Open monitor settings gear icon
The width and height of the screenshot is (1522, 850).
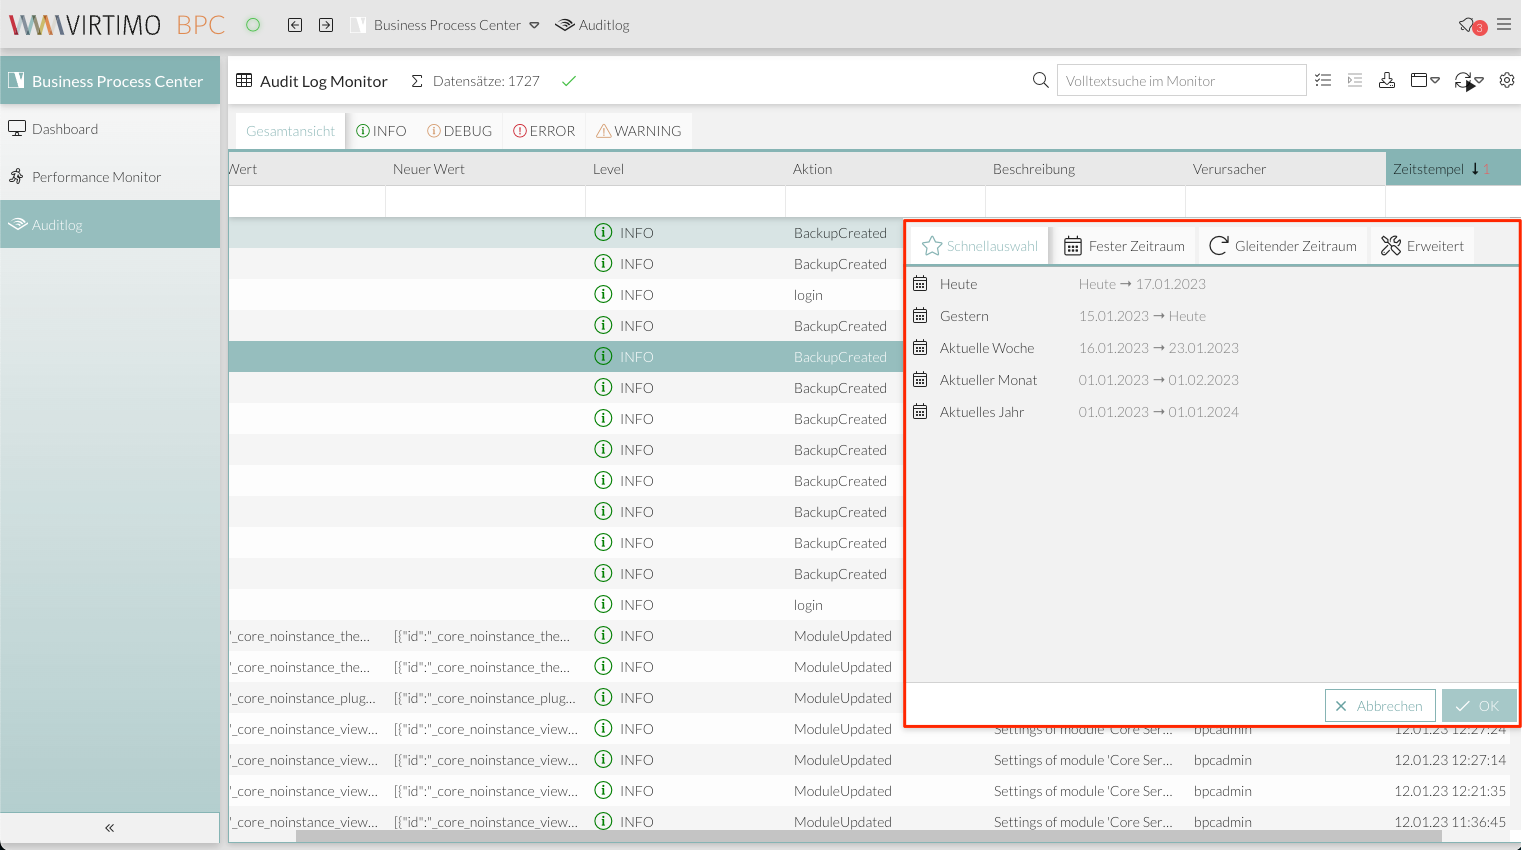click(1507, 81)
